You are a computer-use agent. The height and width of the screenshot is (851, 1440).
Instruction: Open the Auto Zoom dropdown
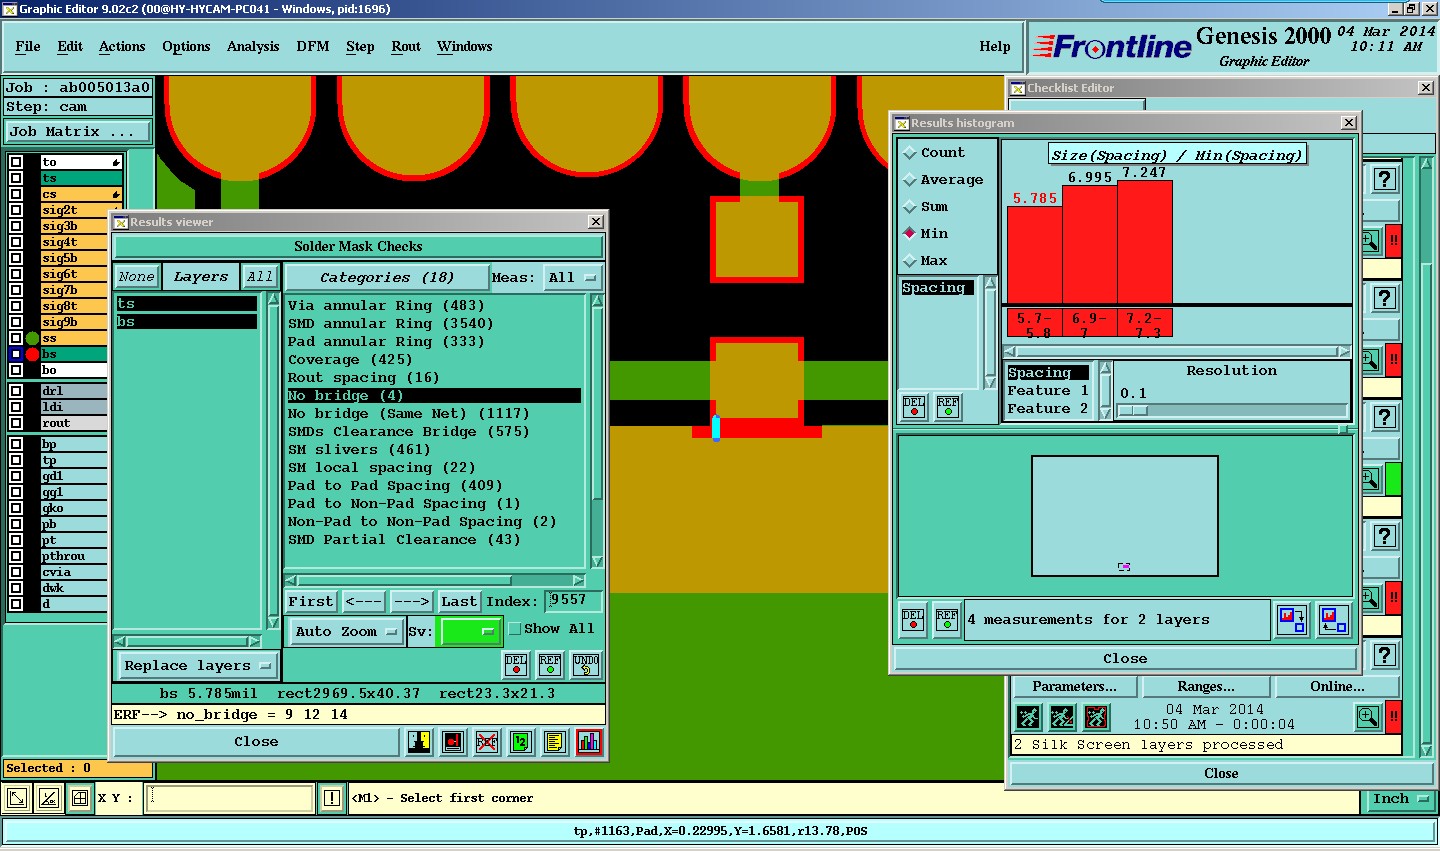(x=346, y=632)
